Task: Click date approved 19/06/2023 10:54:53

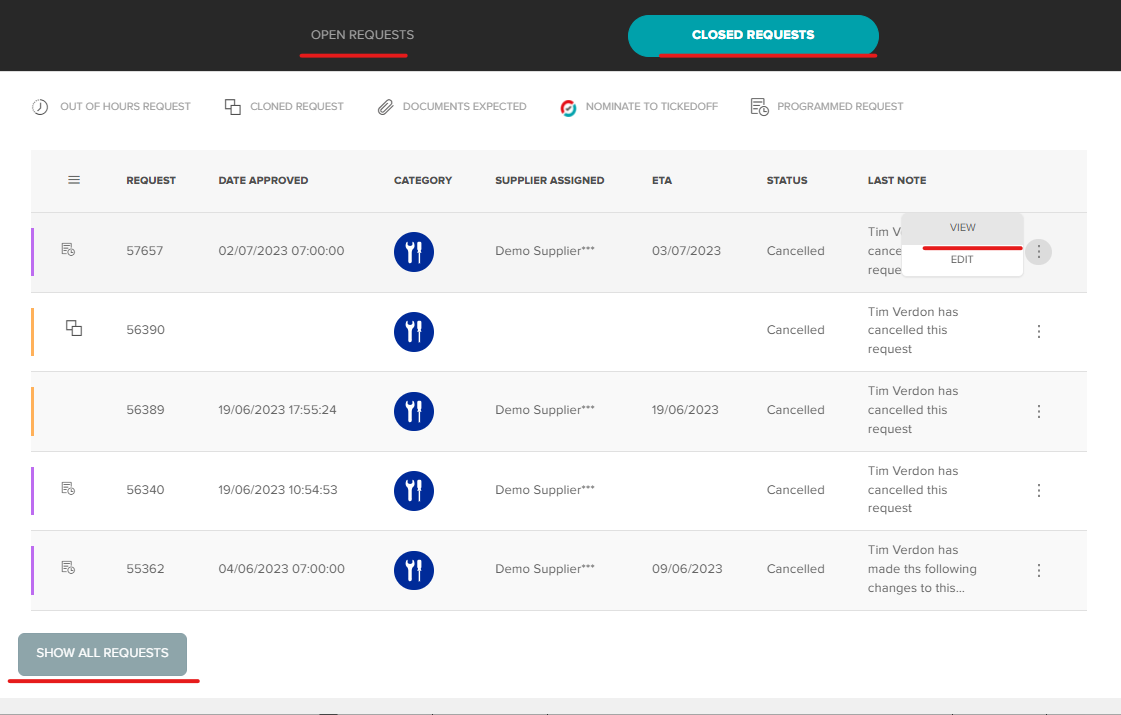Action: click(x=277, y=490)
